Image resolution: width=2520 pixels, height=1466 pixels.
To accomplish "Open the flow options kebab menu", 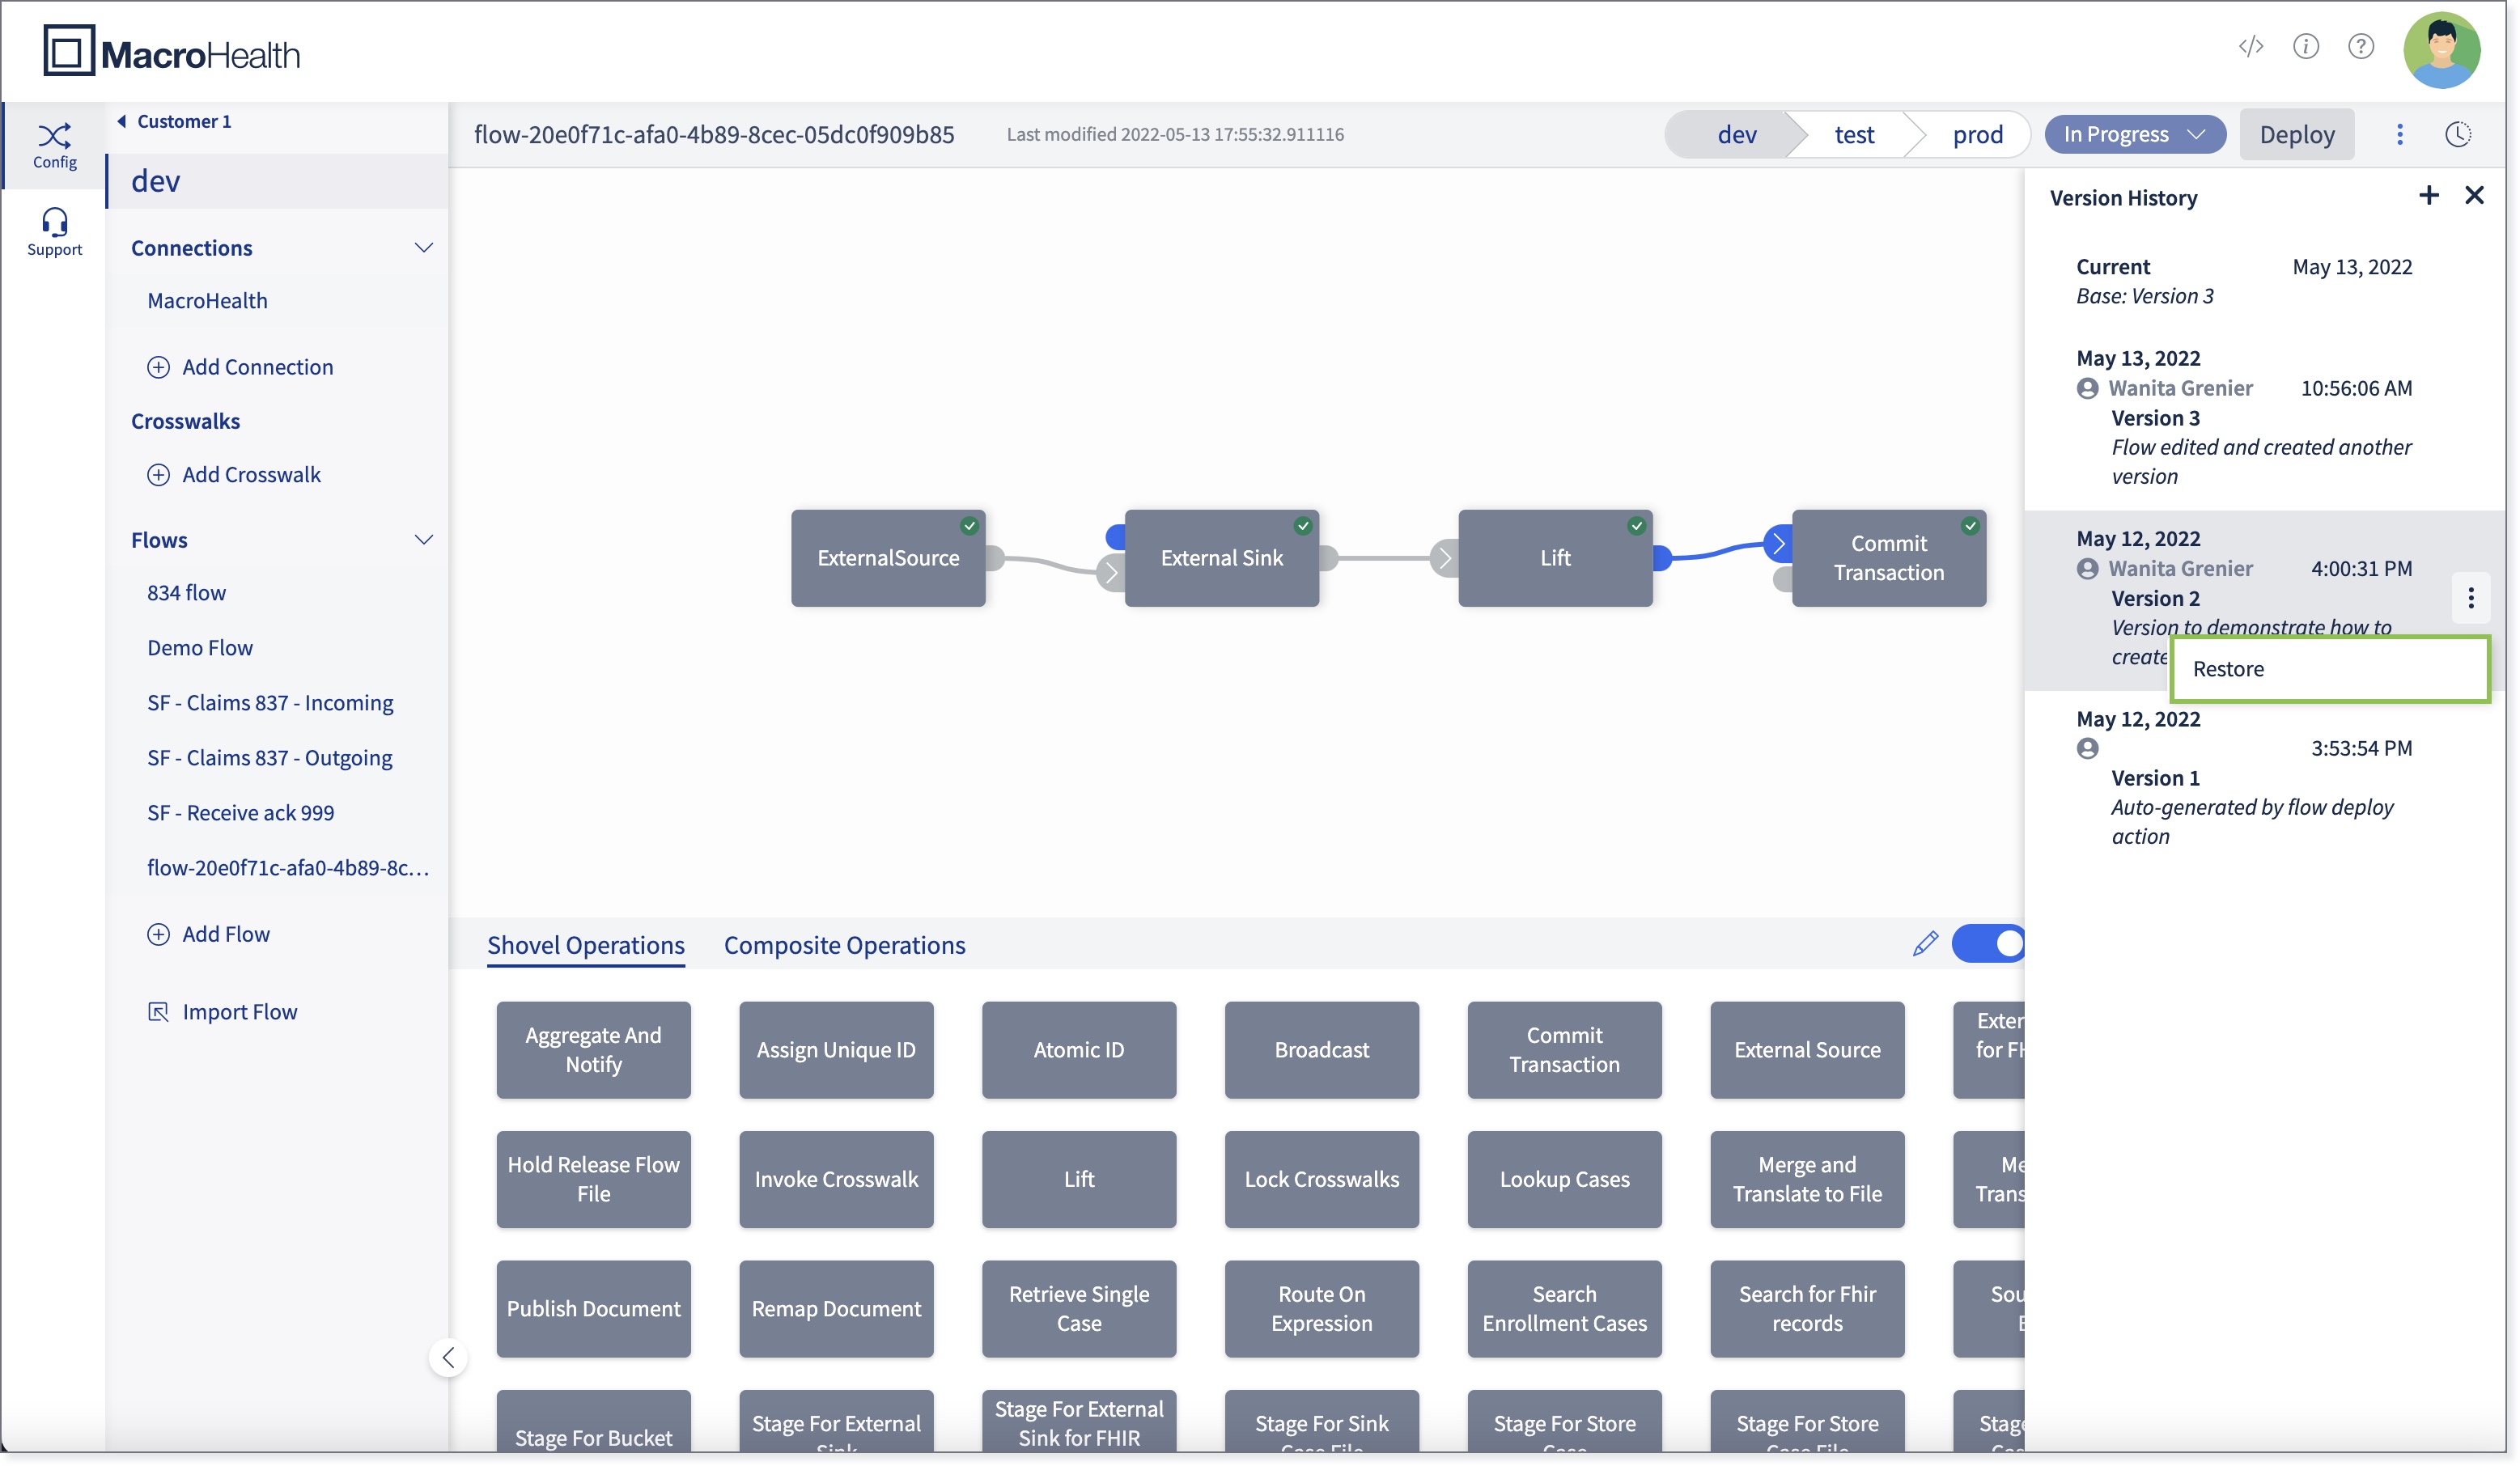I will [2400, 134].
